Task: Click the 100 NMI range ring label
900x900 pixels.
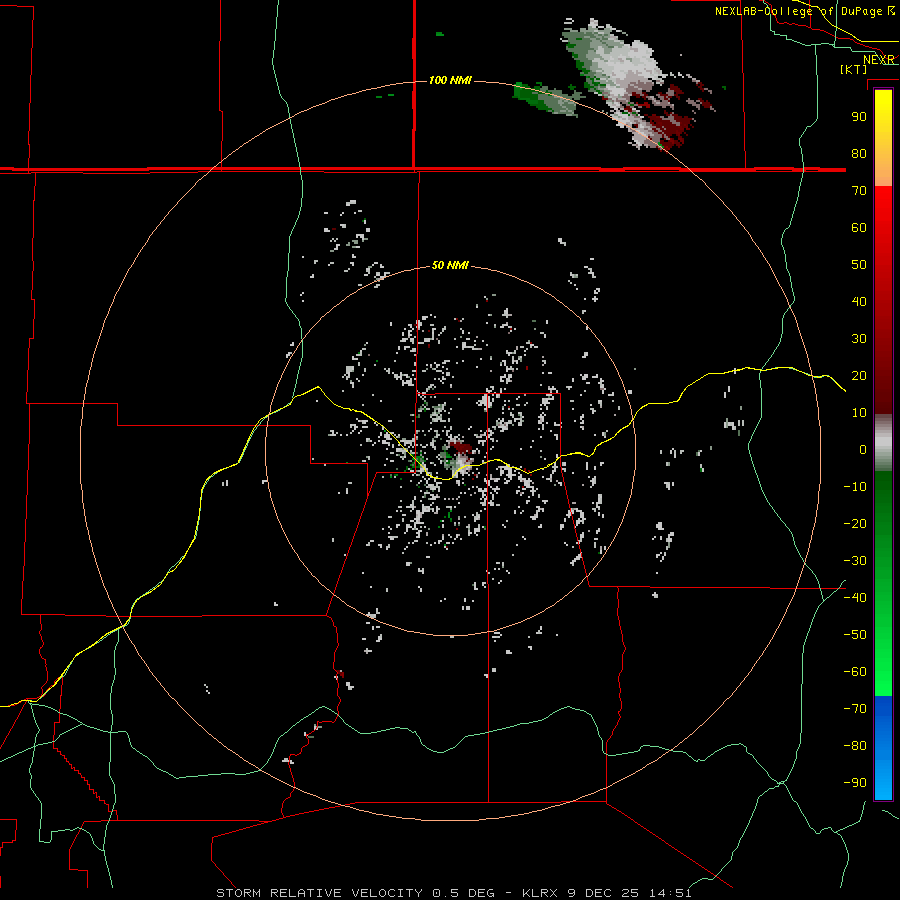Action: tap(450, 80)
